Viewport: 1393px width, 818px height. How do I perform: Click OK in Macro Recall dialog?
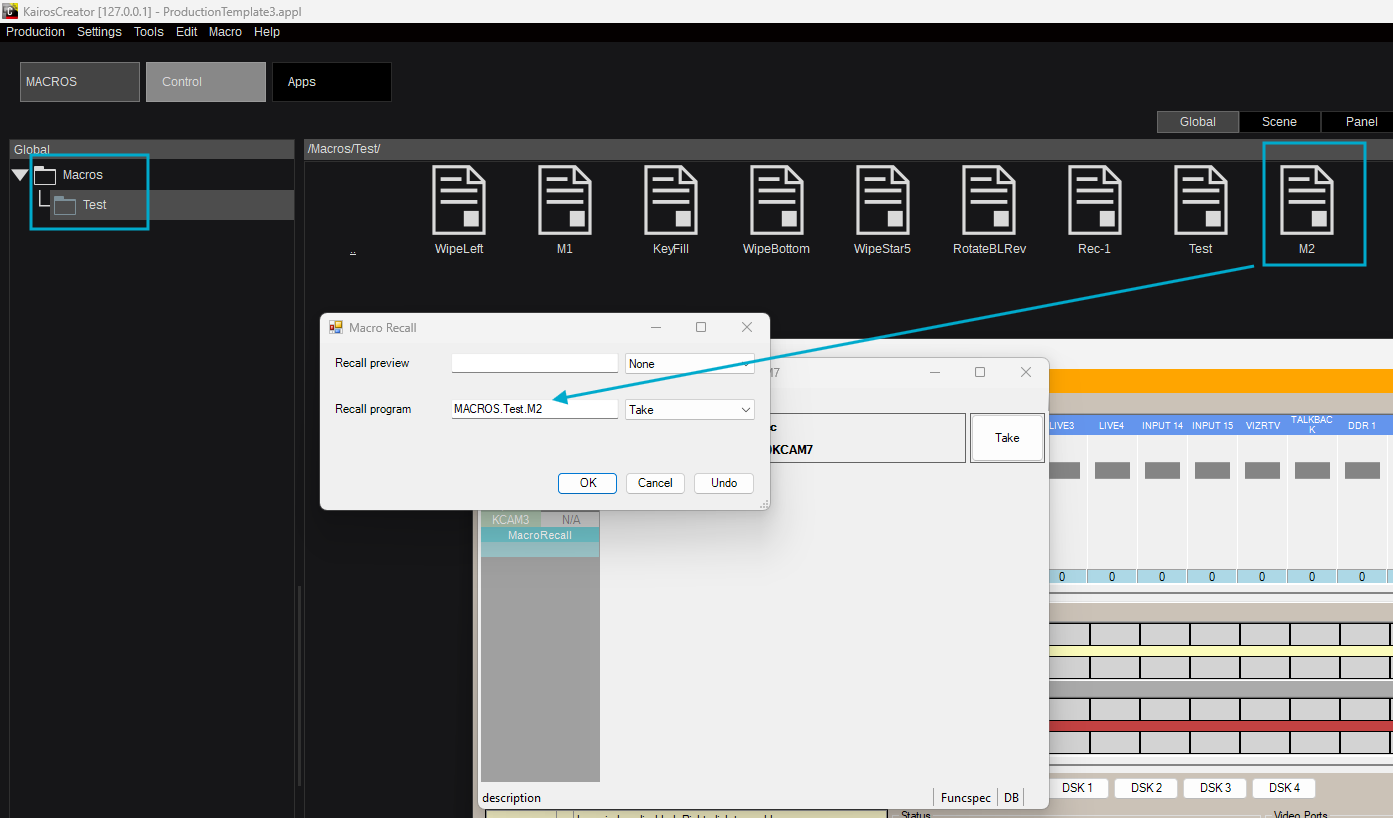588,483
